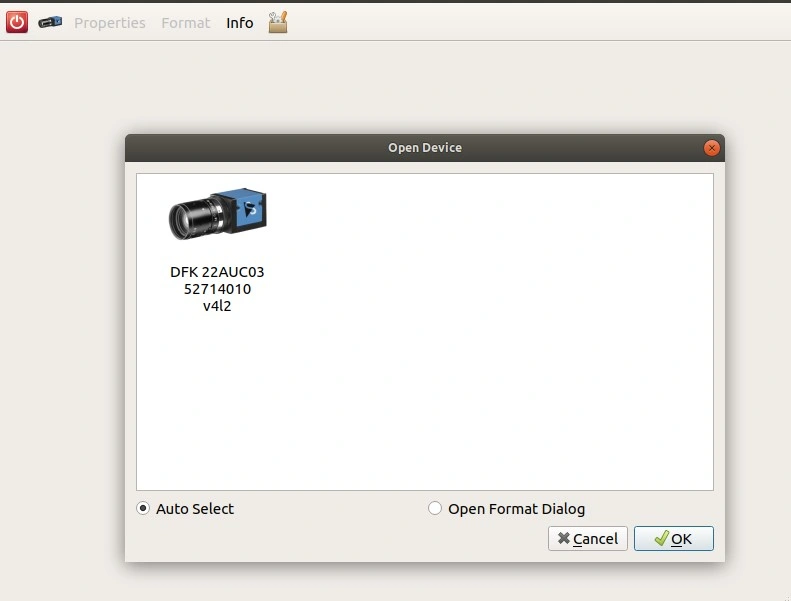Viewport: 791px width, 601px height.
Task: Choose the Open Format Dialog radio option
Action: click(435, 508)
